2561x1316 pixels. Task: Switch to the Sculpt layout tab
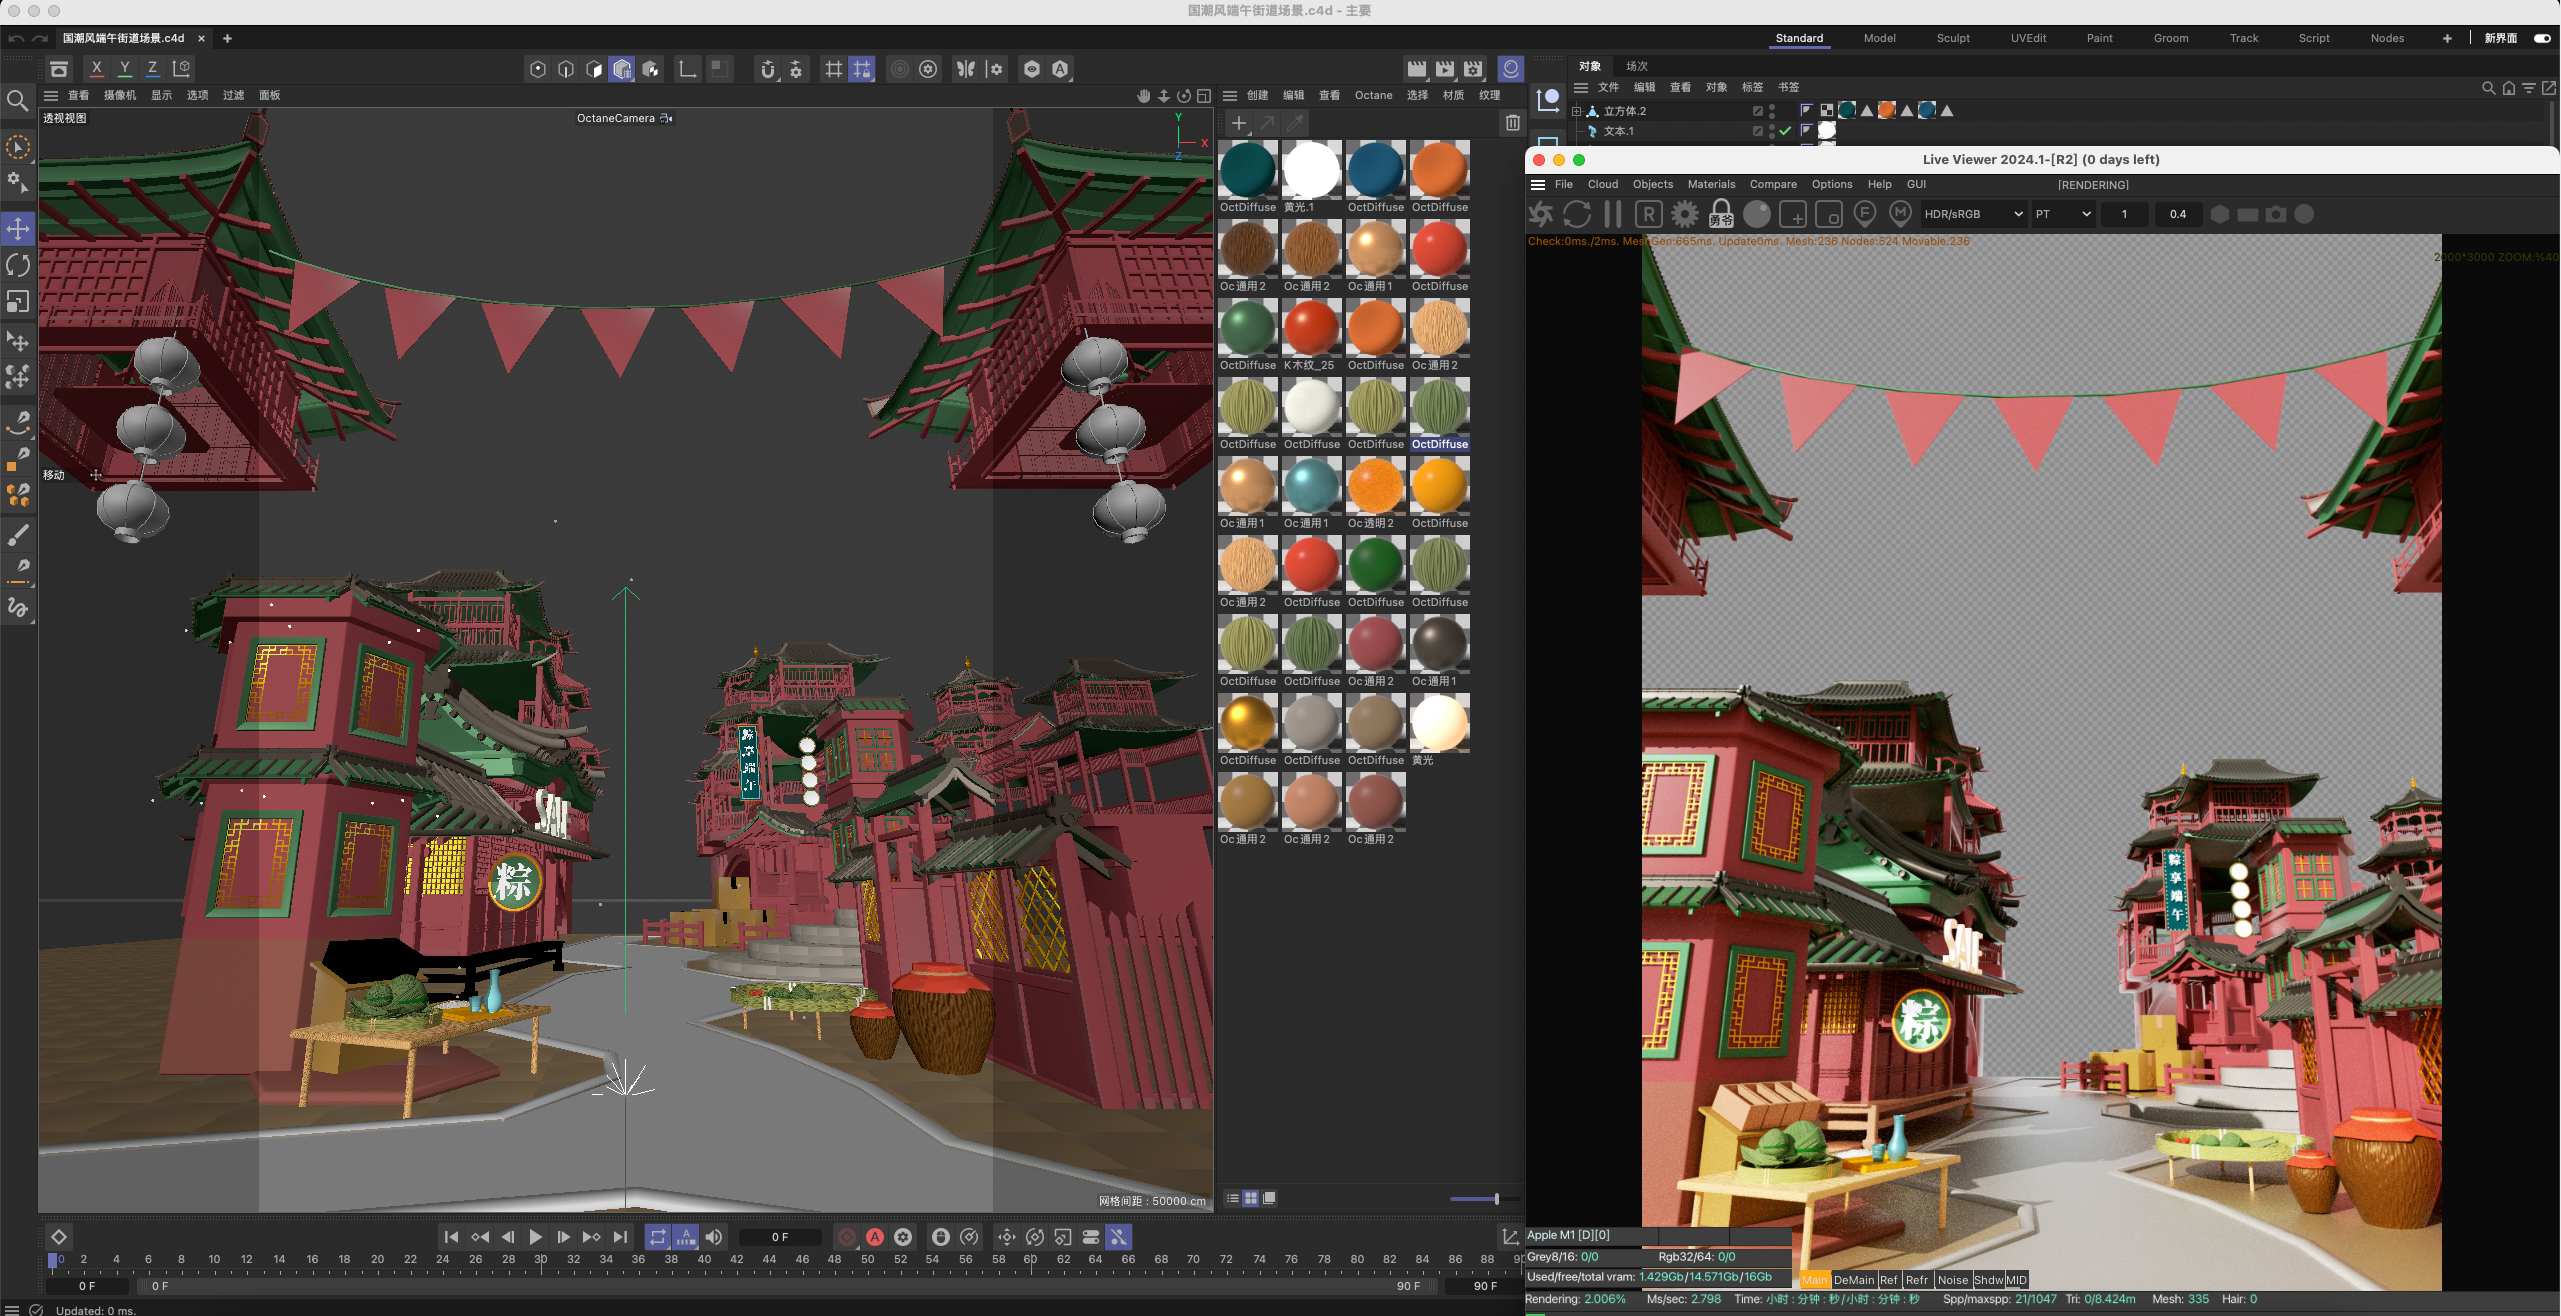[x=1952, y=38]
